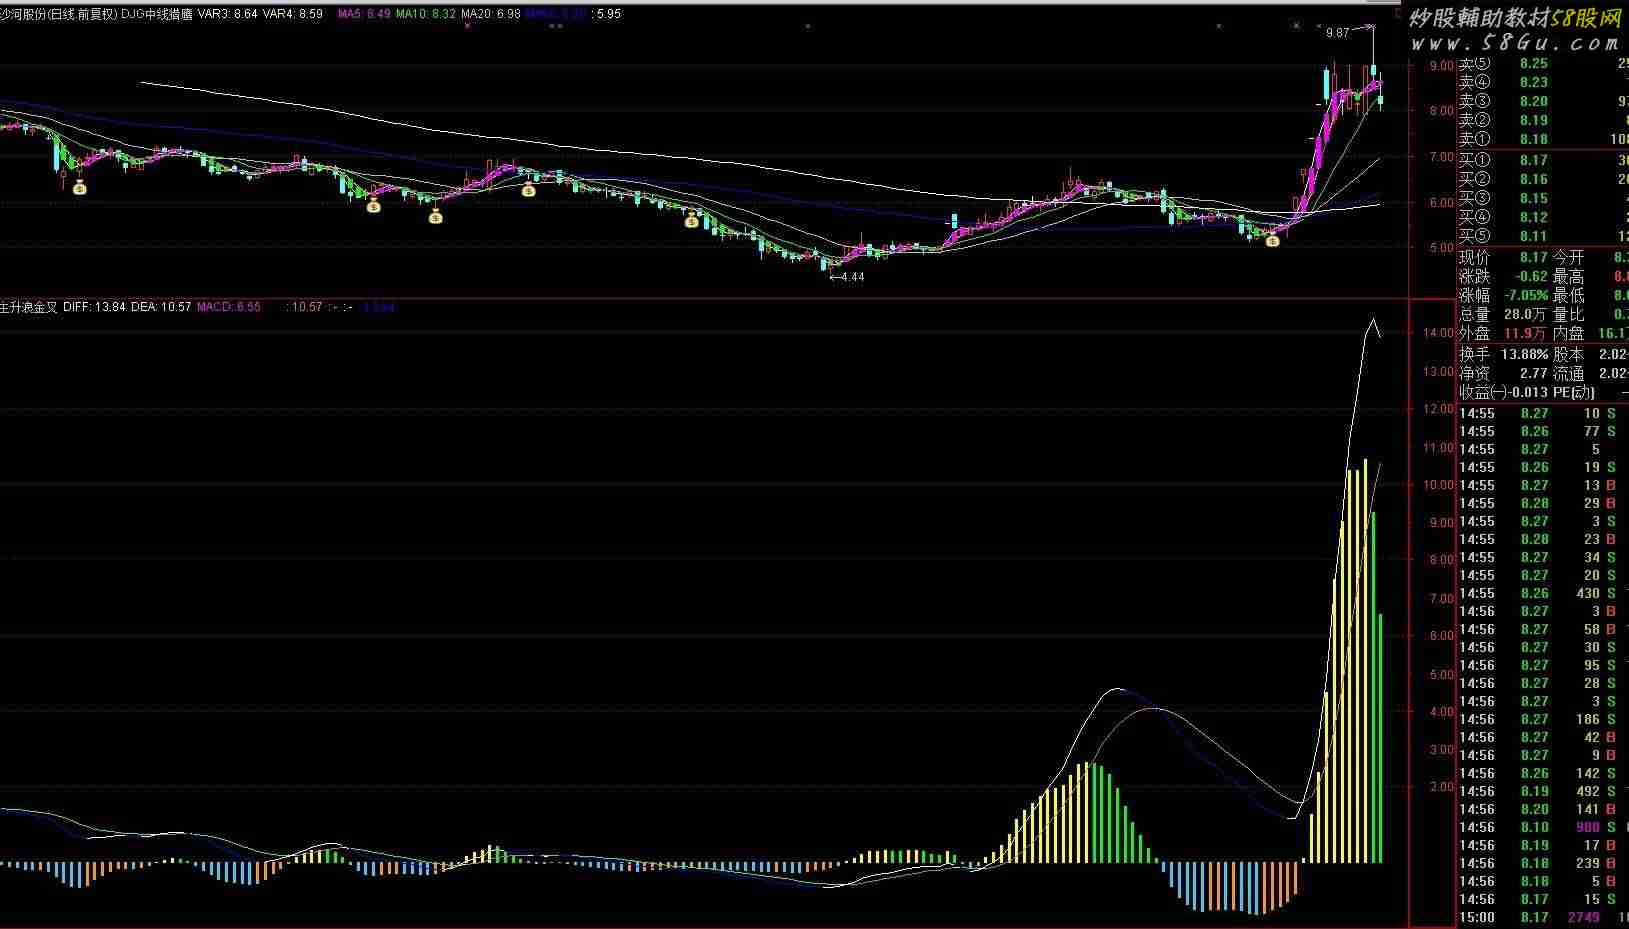
Task: Click the 涨跌 change value -0.62
Action: coord(1532,277)
